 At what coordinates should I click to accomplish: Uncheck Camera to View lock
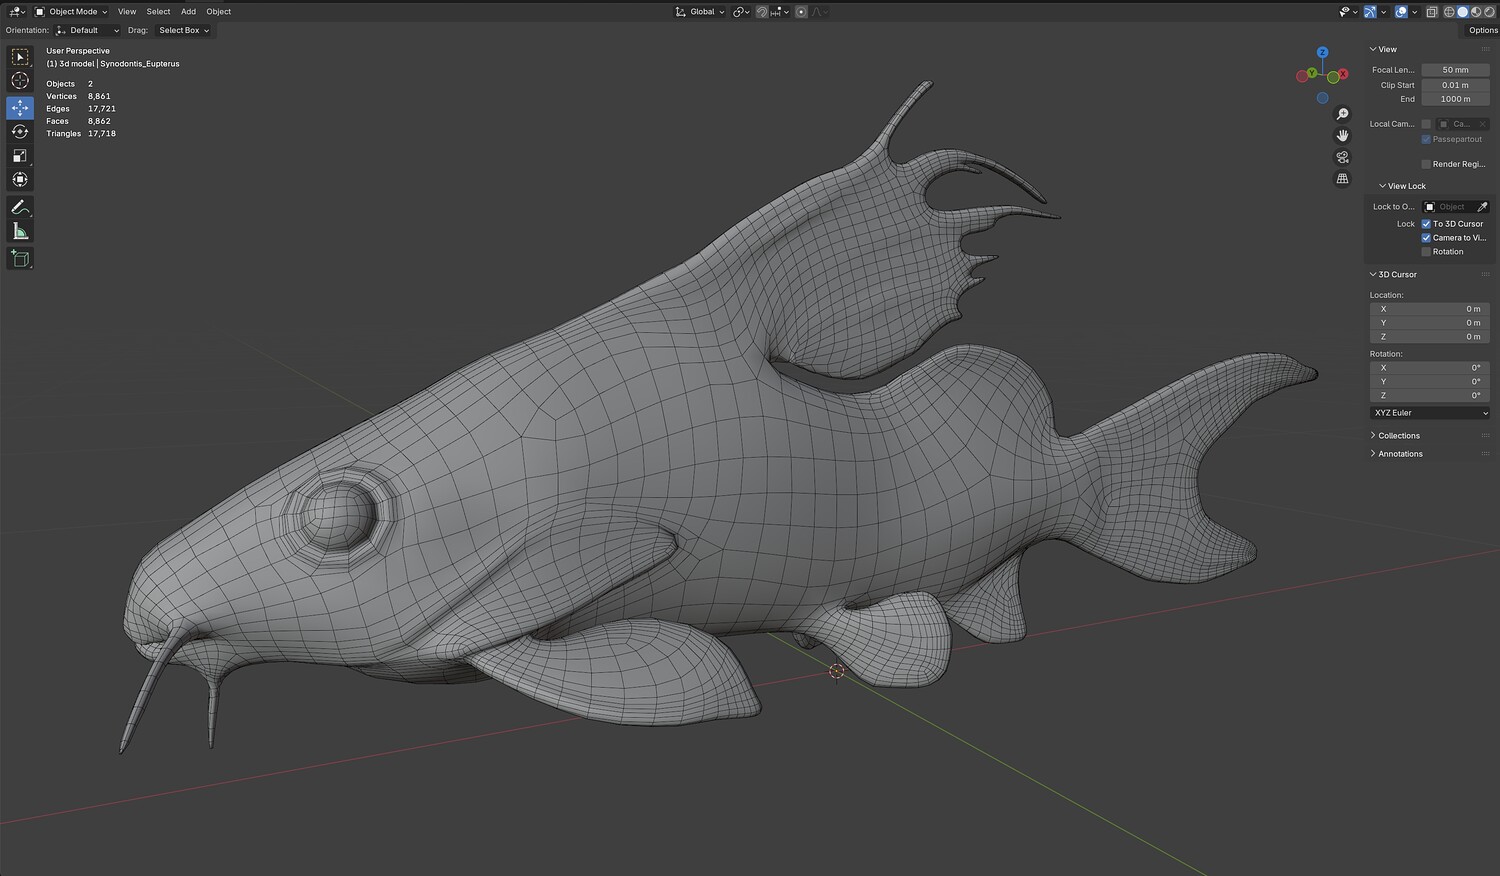point(1426,238)
